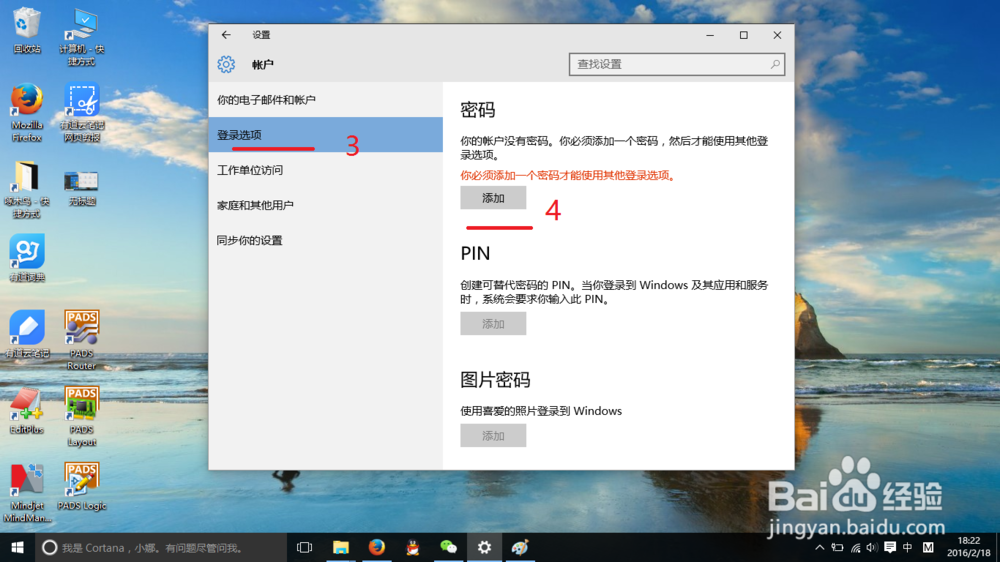Launch 有道词典 from the desktop
1000x562 pixels.
pyautogui.click(x=27, y=258)
